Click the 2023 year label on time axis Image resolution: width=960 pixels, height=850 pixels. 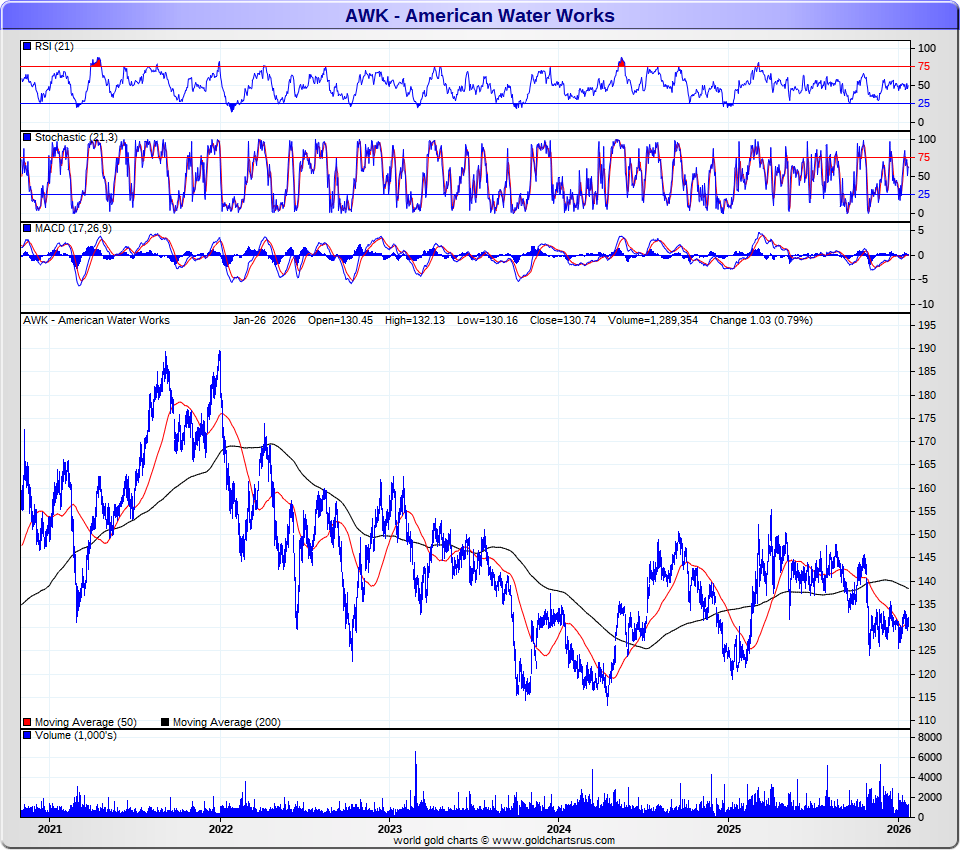click(390, 829)
